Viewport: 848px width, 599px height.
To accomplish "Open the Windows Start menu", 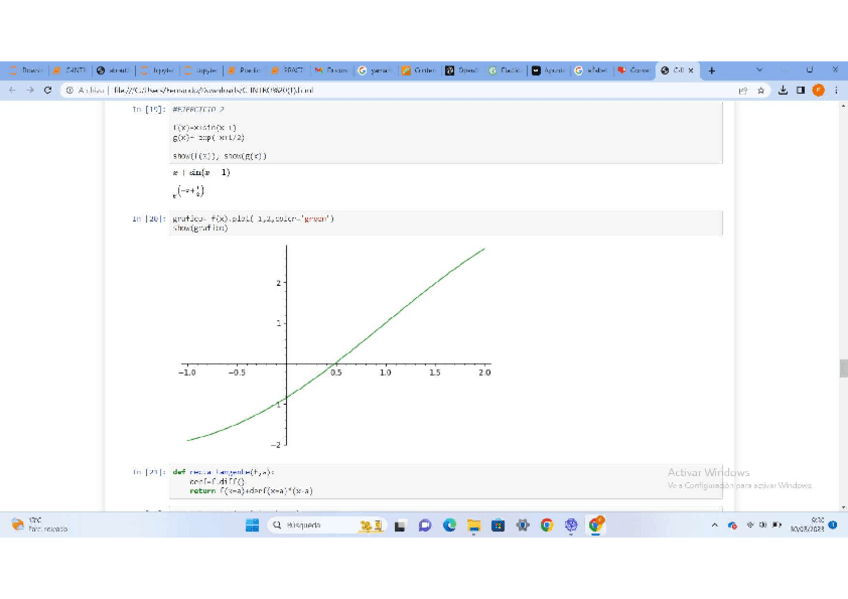I will point(252,525).
